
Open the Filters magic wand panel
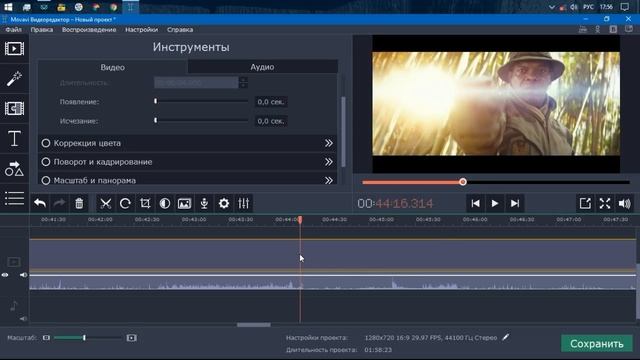point(14,79)
